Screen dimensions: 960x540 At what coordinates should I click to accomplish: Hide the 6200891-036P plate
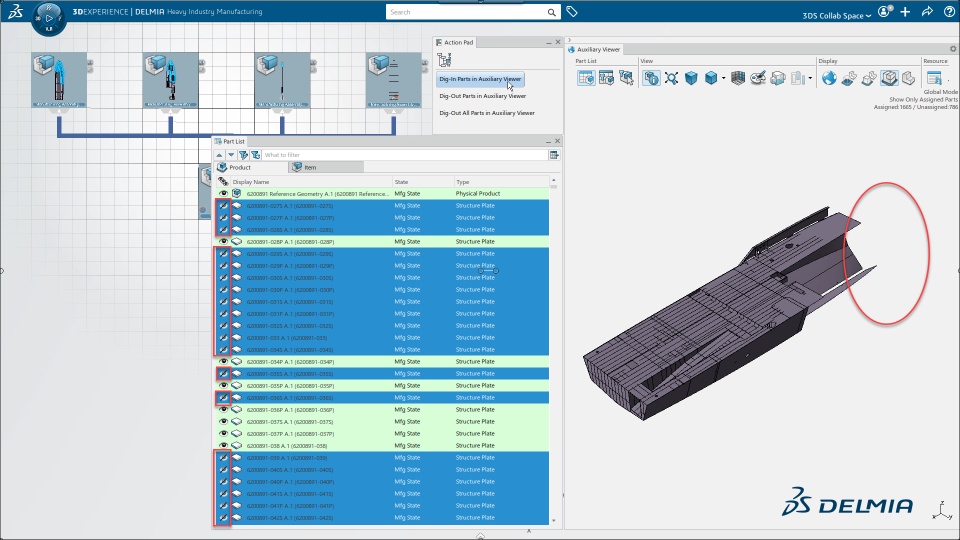click(x=223, y=410)
